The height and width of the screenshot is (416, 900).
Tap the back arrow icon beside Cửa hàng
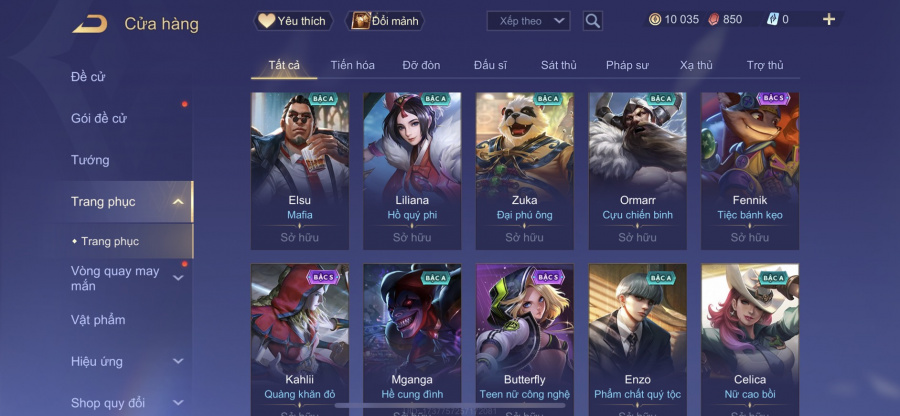(90, 24)
